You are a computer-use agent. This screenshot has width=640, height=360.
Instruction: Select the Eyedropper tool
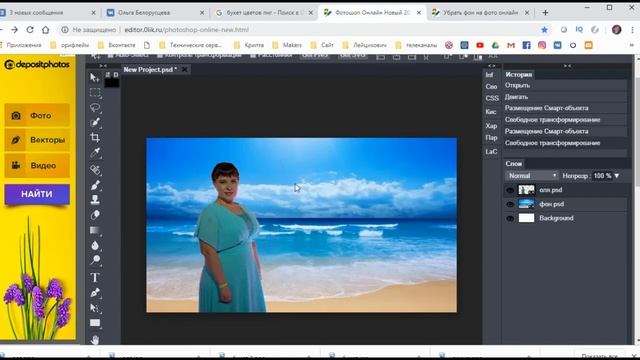pos(95,153)
